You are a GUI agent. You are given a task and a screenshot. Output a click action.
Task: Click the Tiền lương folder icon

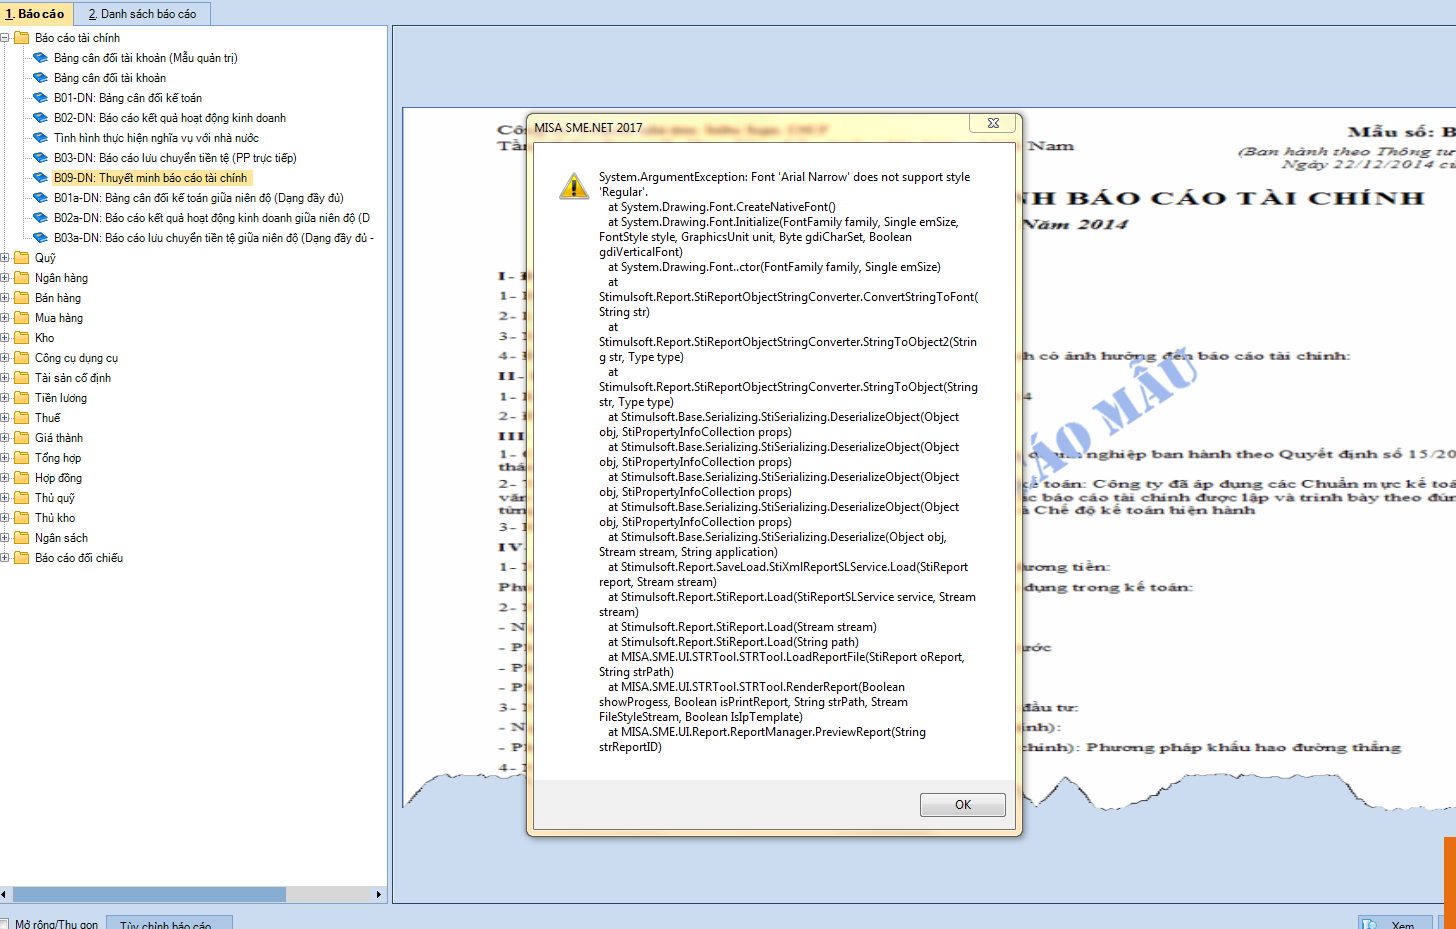21,398
